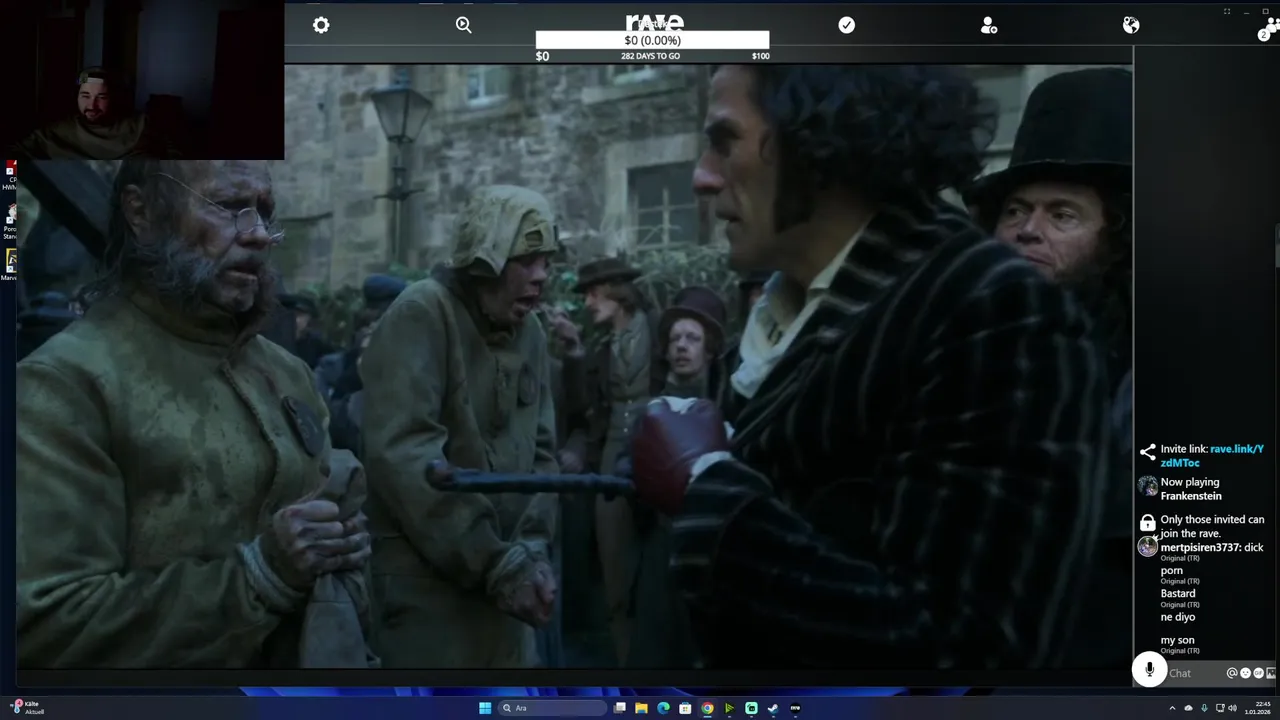
Task: Click the Marvel desktop shortcut icon
Action: click(10, 263)
